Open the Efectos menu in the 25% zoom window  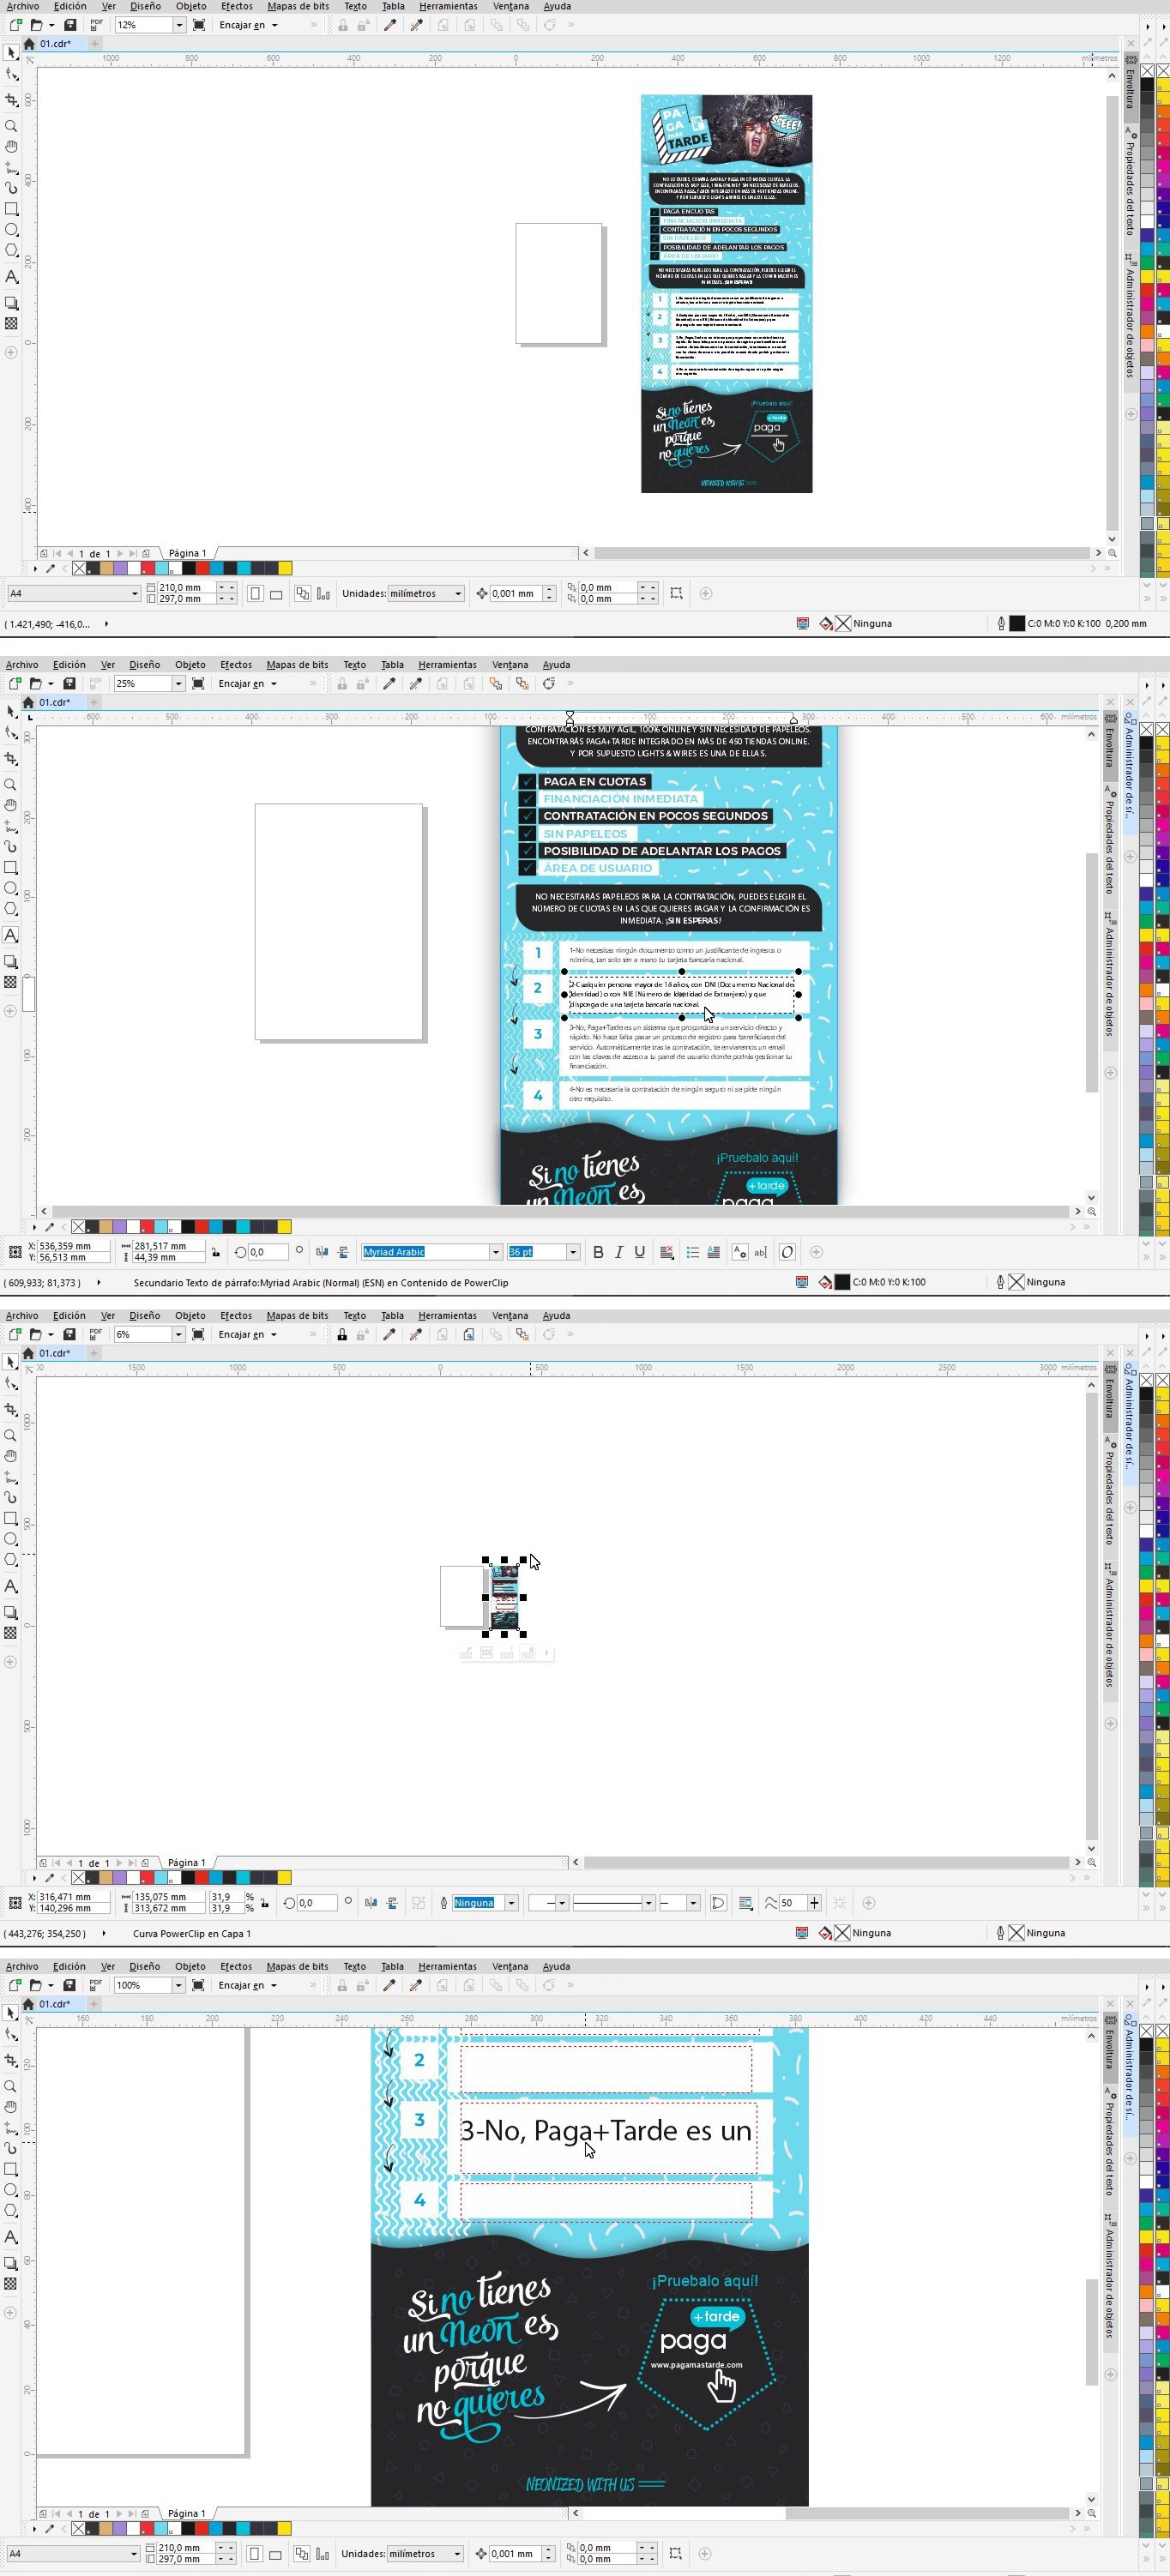tap(236, 665)
